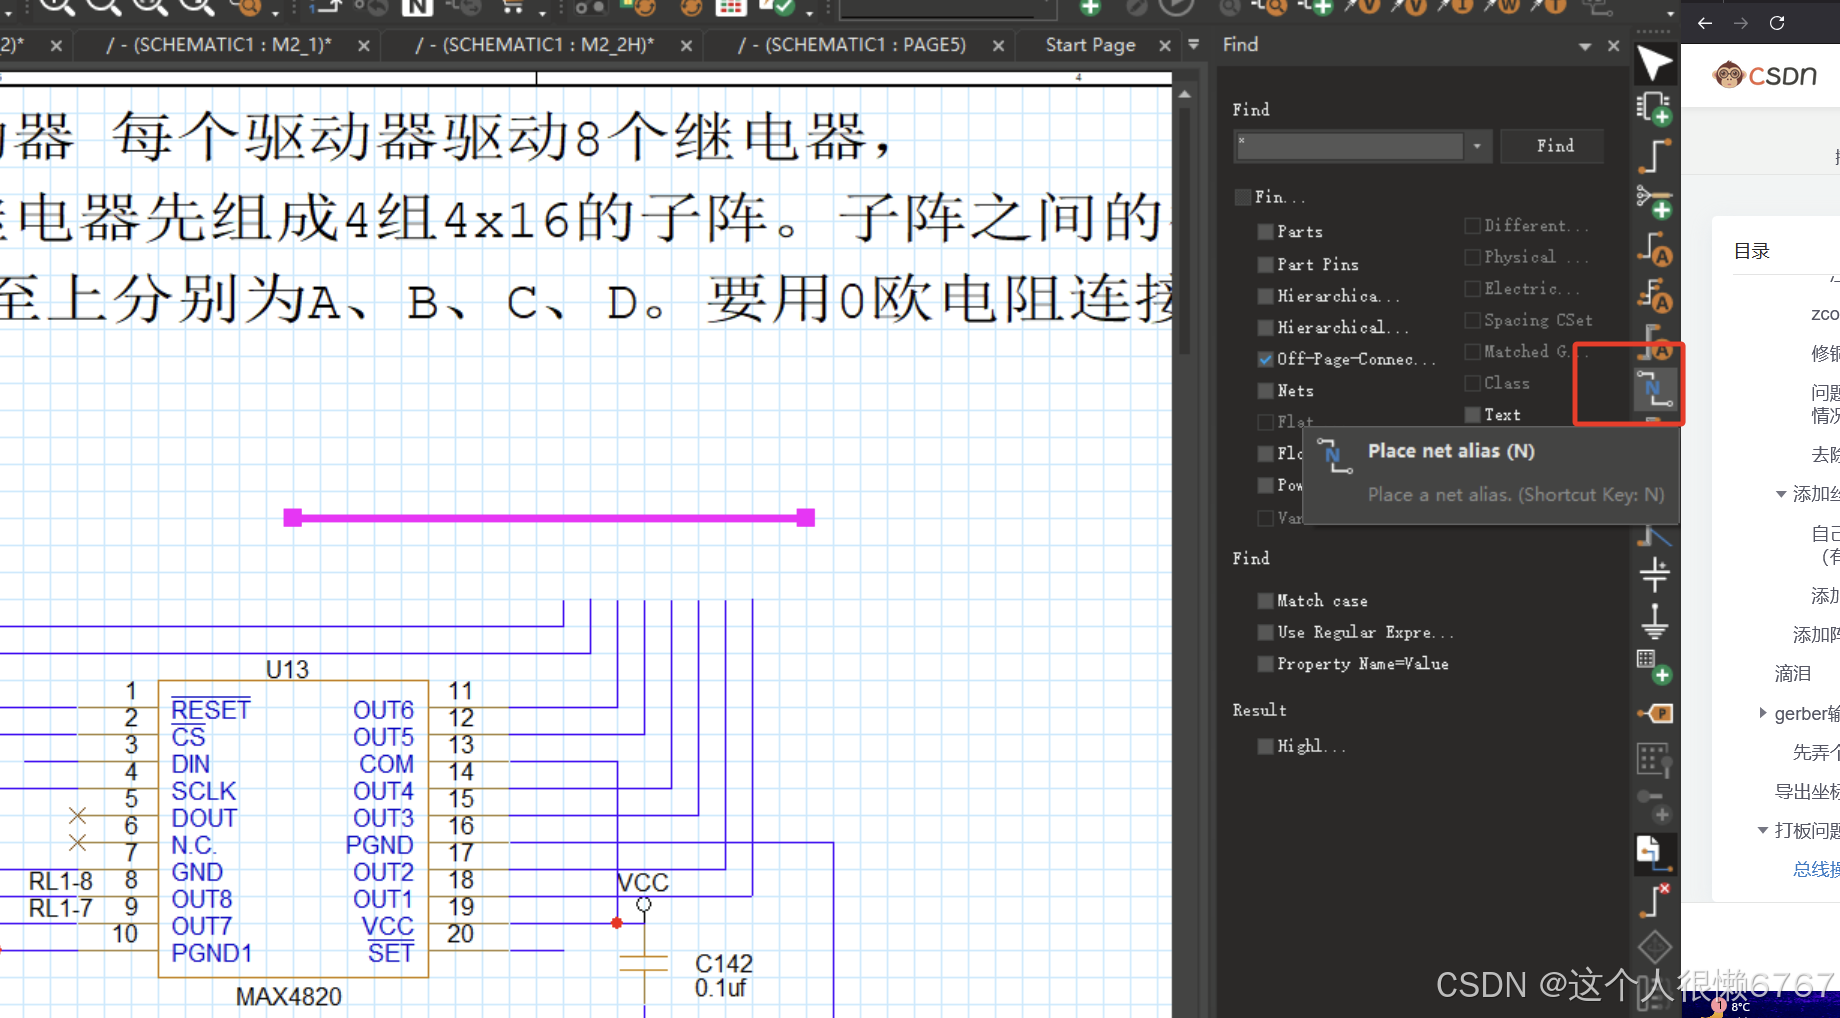Open the Find panel options dropdown
This screenshot has width=1840, height=1018.
point(1585,46)
